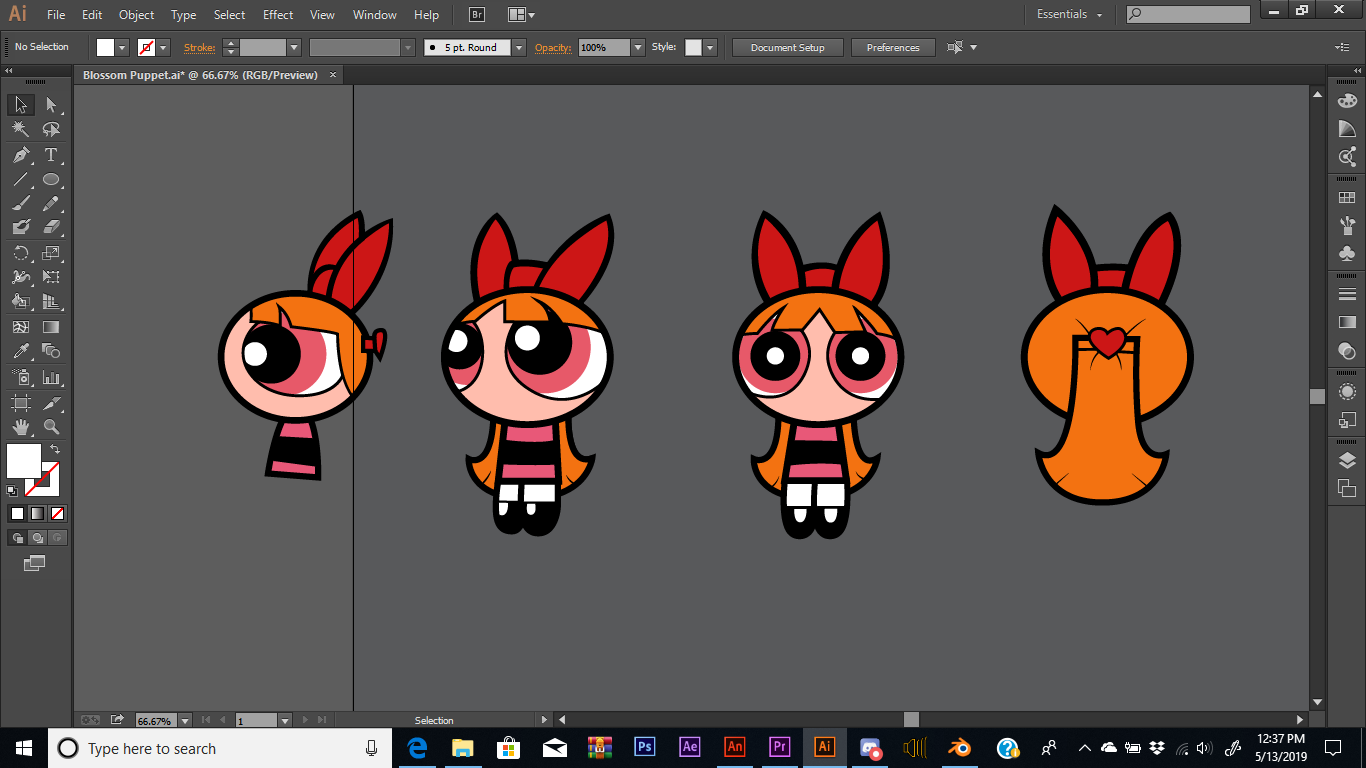Viewport: 1366px width, 768px height.
Task: Select the Eyedropper tool
Action: (21, 351)
